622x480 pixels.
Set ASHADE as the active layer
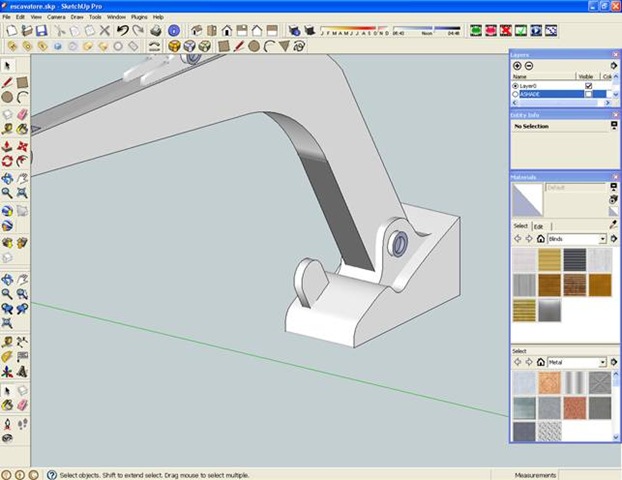pyautogui.click(x=515, y=94)
